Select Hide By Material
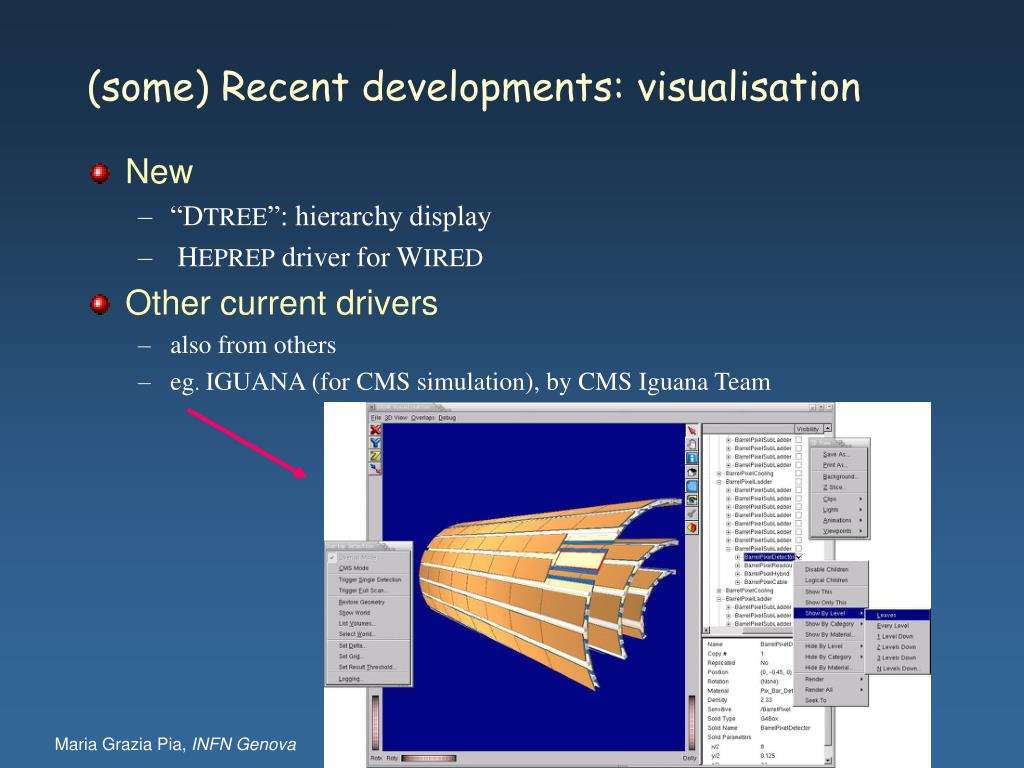The image size is (1024, 768). [831, 668]
